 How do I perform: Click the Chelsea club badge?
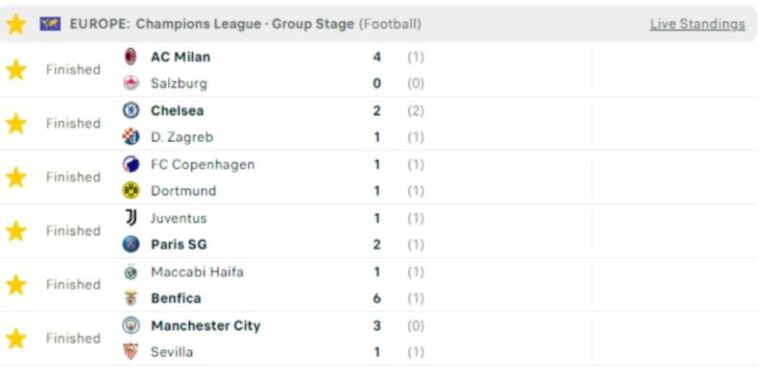click(131, 111)
